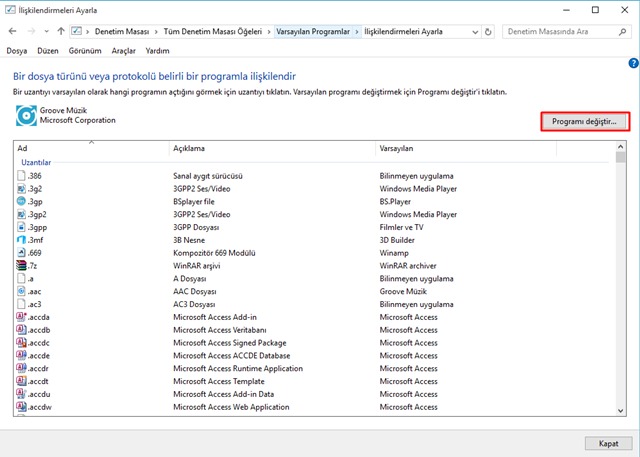Select the .3gp BSplayer icon
This screenshot has height=457, width=640.
(21, 201)
